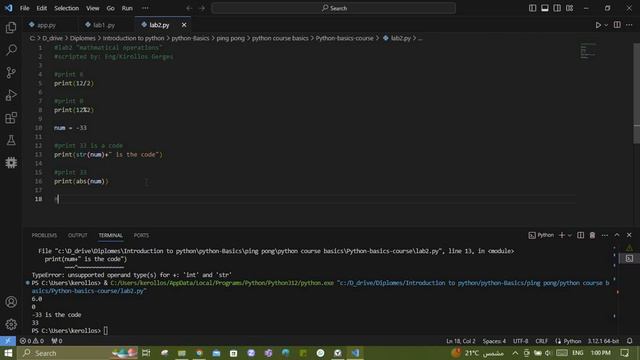Kill terminal with the trash icon
The height and width of the screenshot is (360, 640).
coord(592,235)
